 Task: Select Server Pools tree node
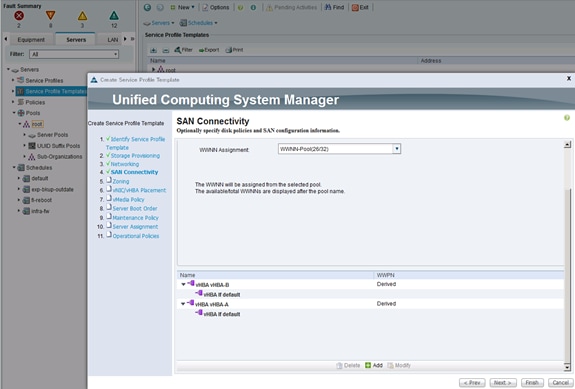pyautogui.click(x=52, y=135)
